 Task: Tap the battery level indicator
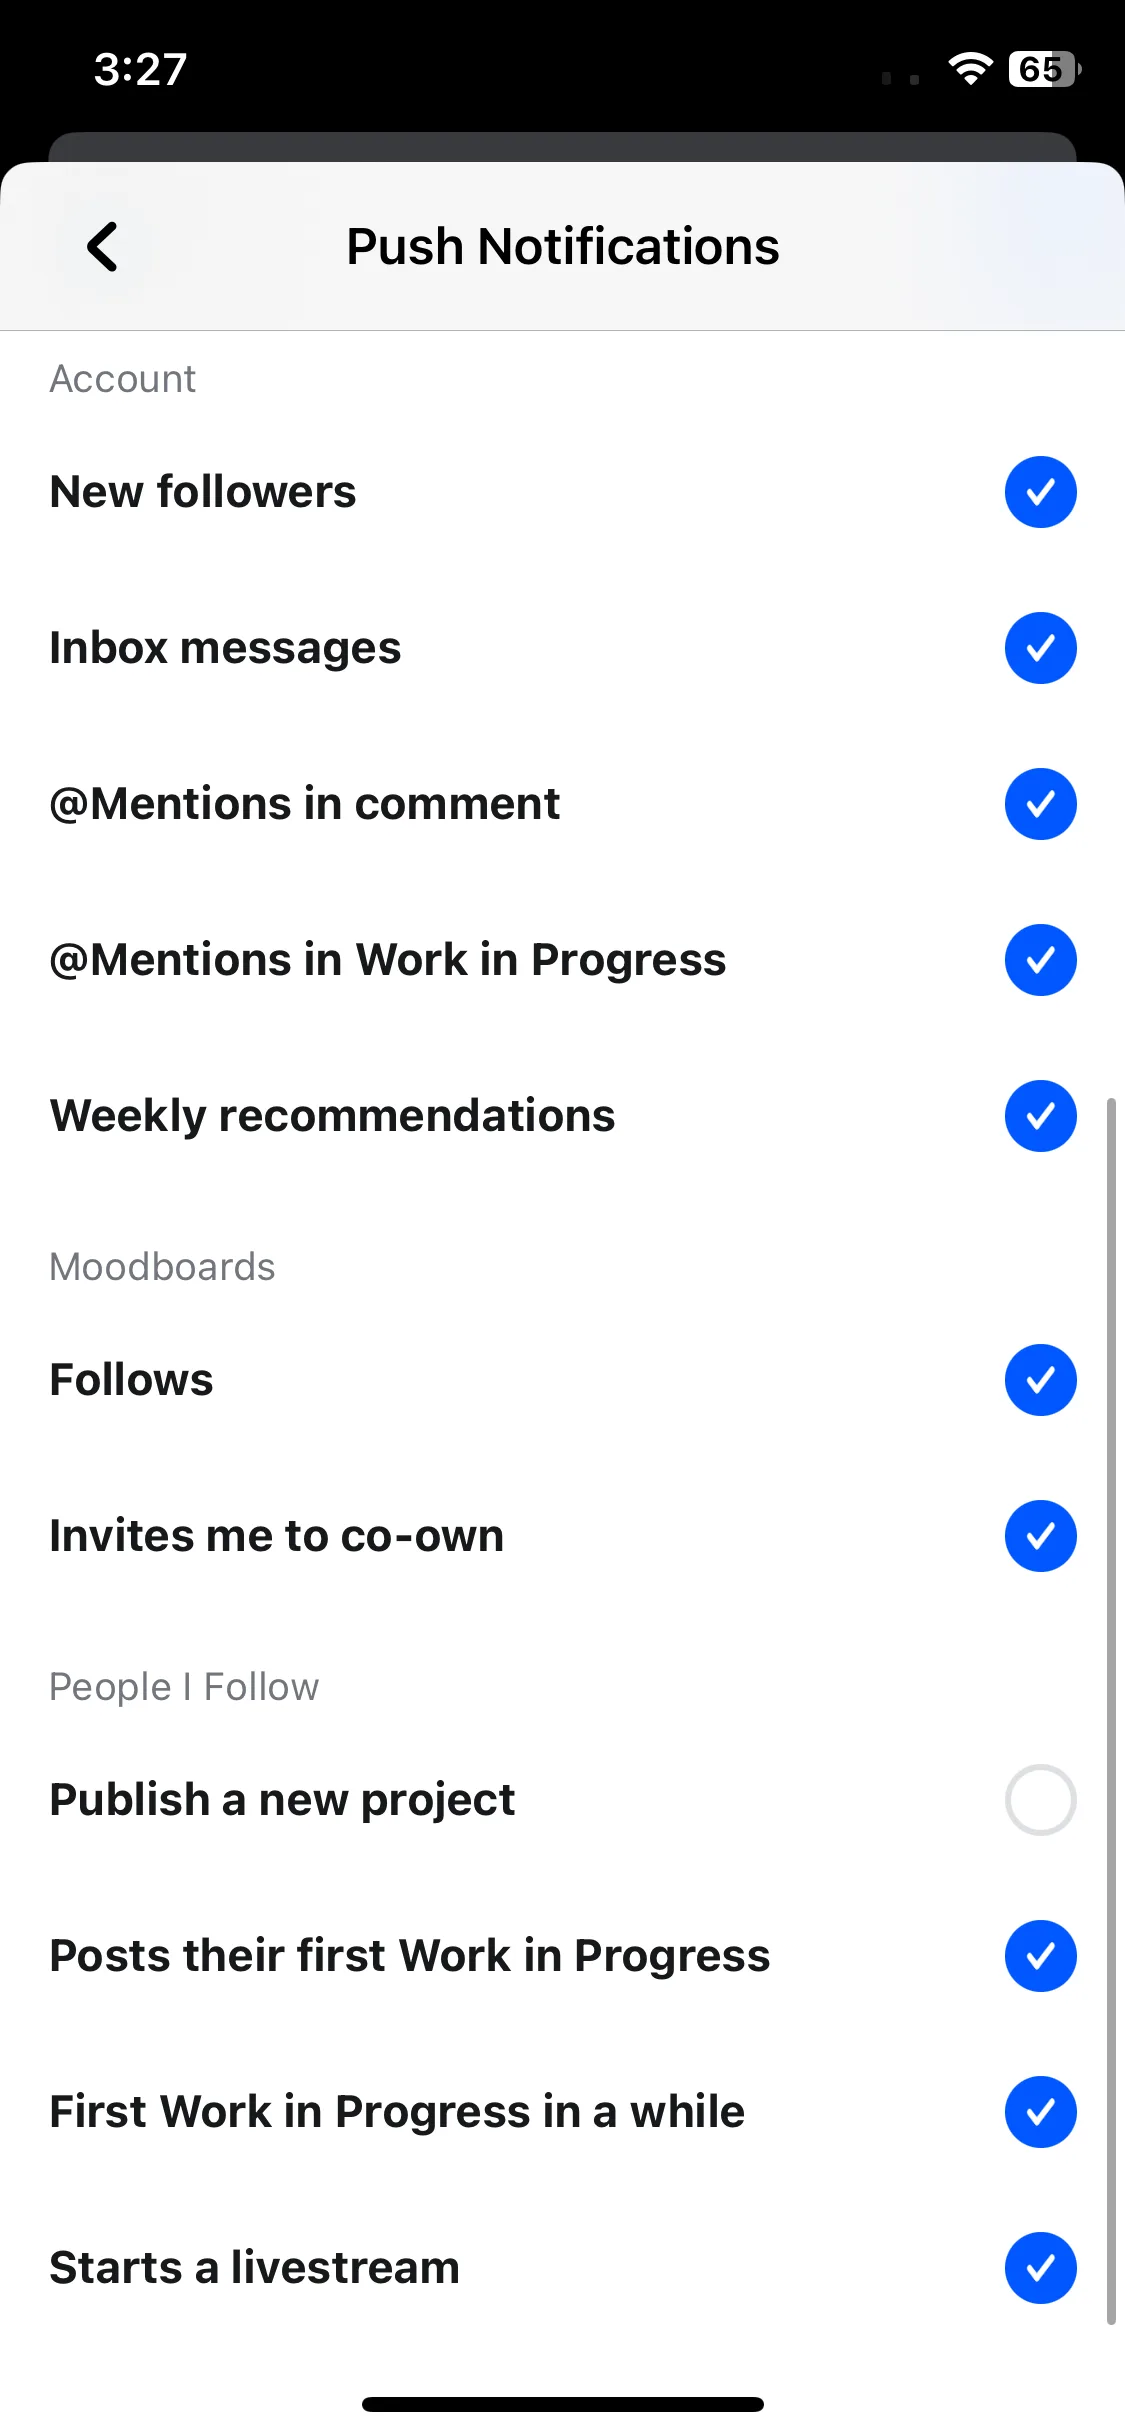(1044, 69)
